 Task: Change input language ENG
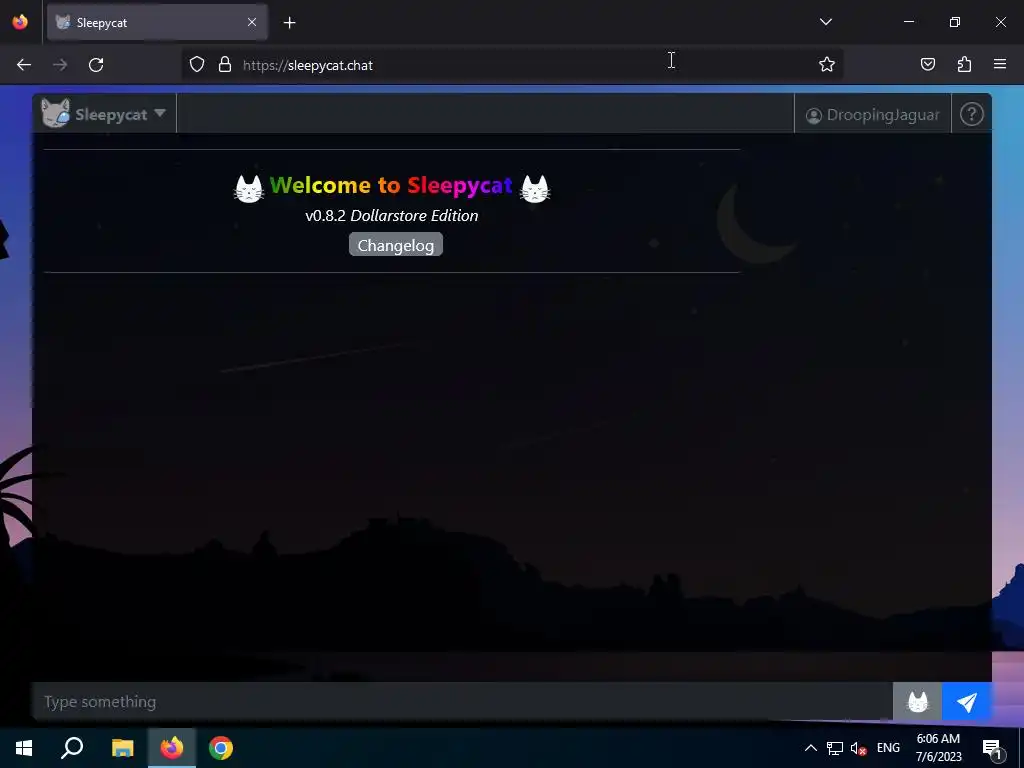coord(888,748)
